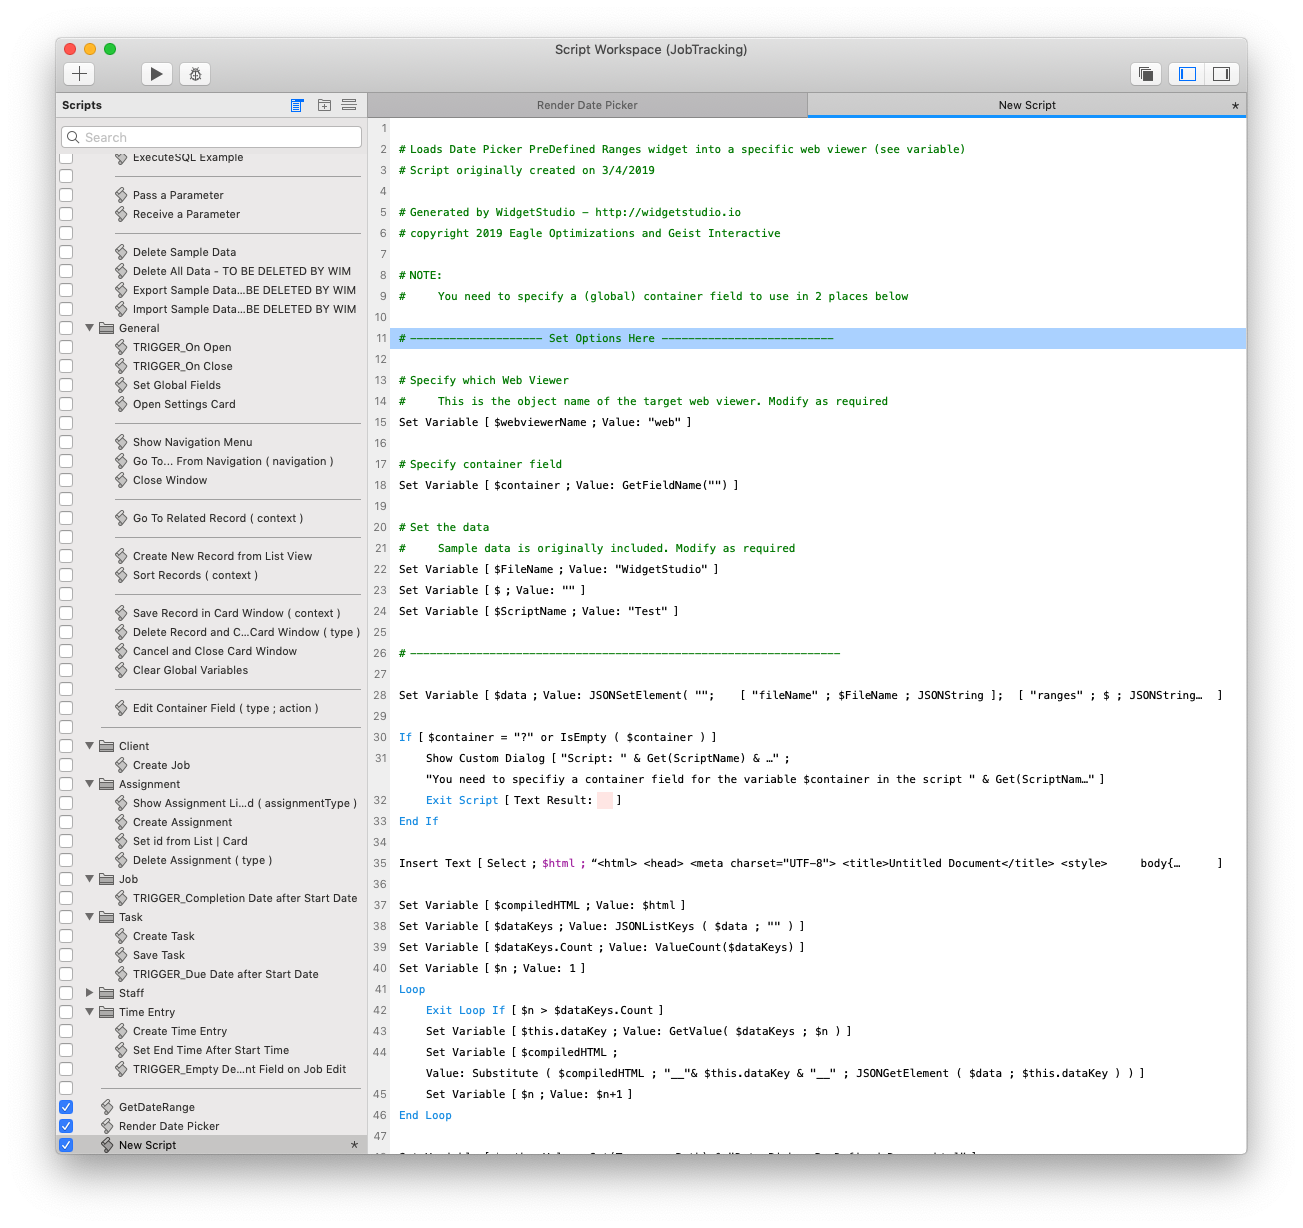Click the script icon beside Close Window
The height and width of the screenshot is (1228, 1303).
pyautogui.click(x=121, y=480)
